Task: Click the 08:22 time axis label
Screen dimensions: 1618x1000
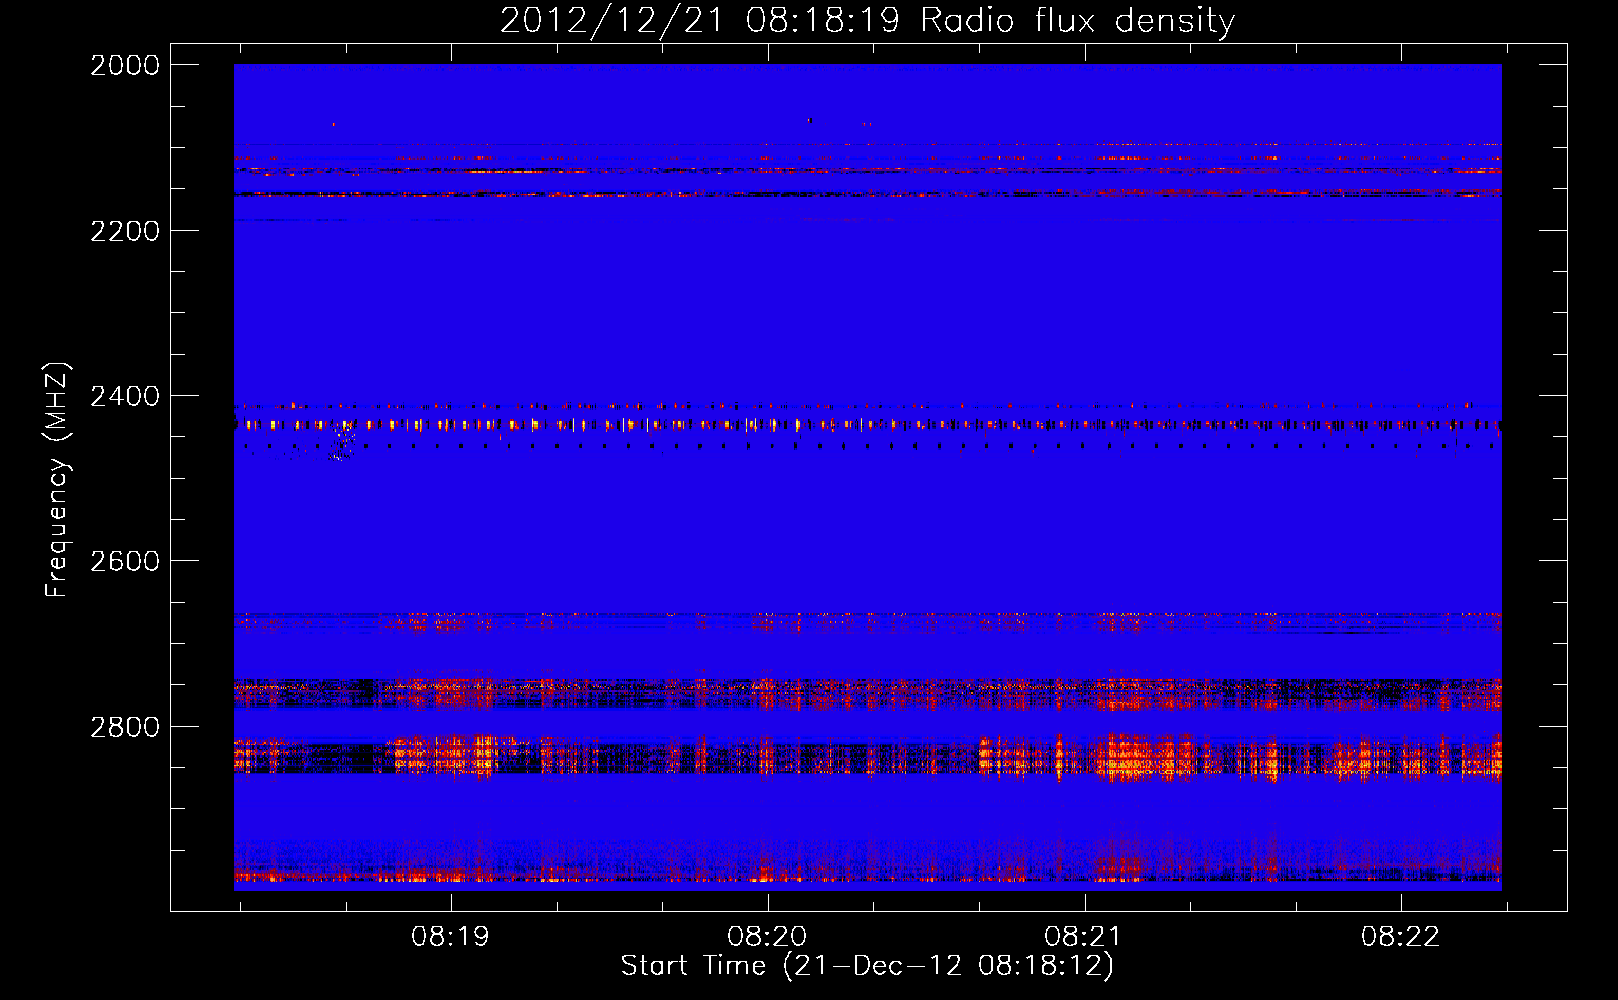Action: click(x=1401, y=937)
